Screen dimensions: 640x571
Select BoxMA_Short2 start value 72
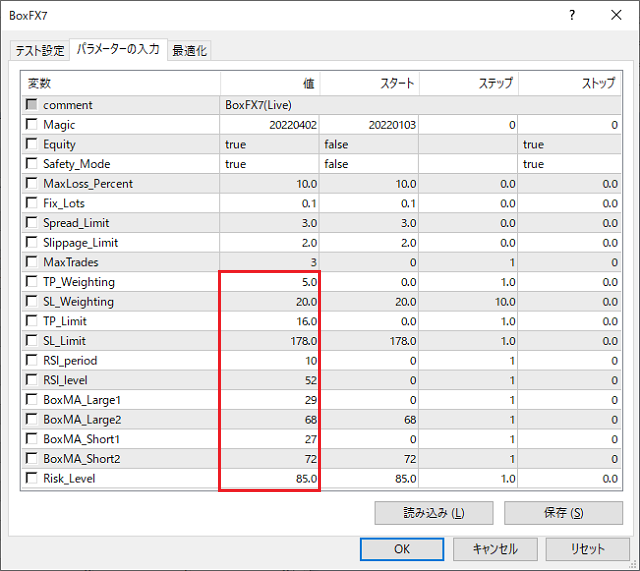pos(410,459)
